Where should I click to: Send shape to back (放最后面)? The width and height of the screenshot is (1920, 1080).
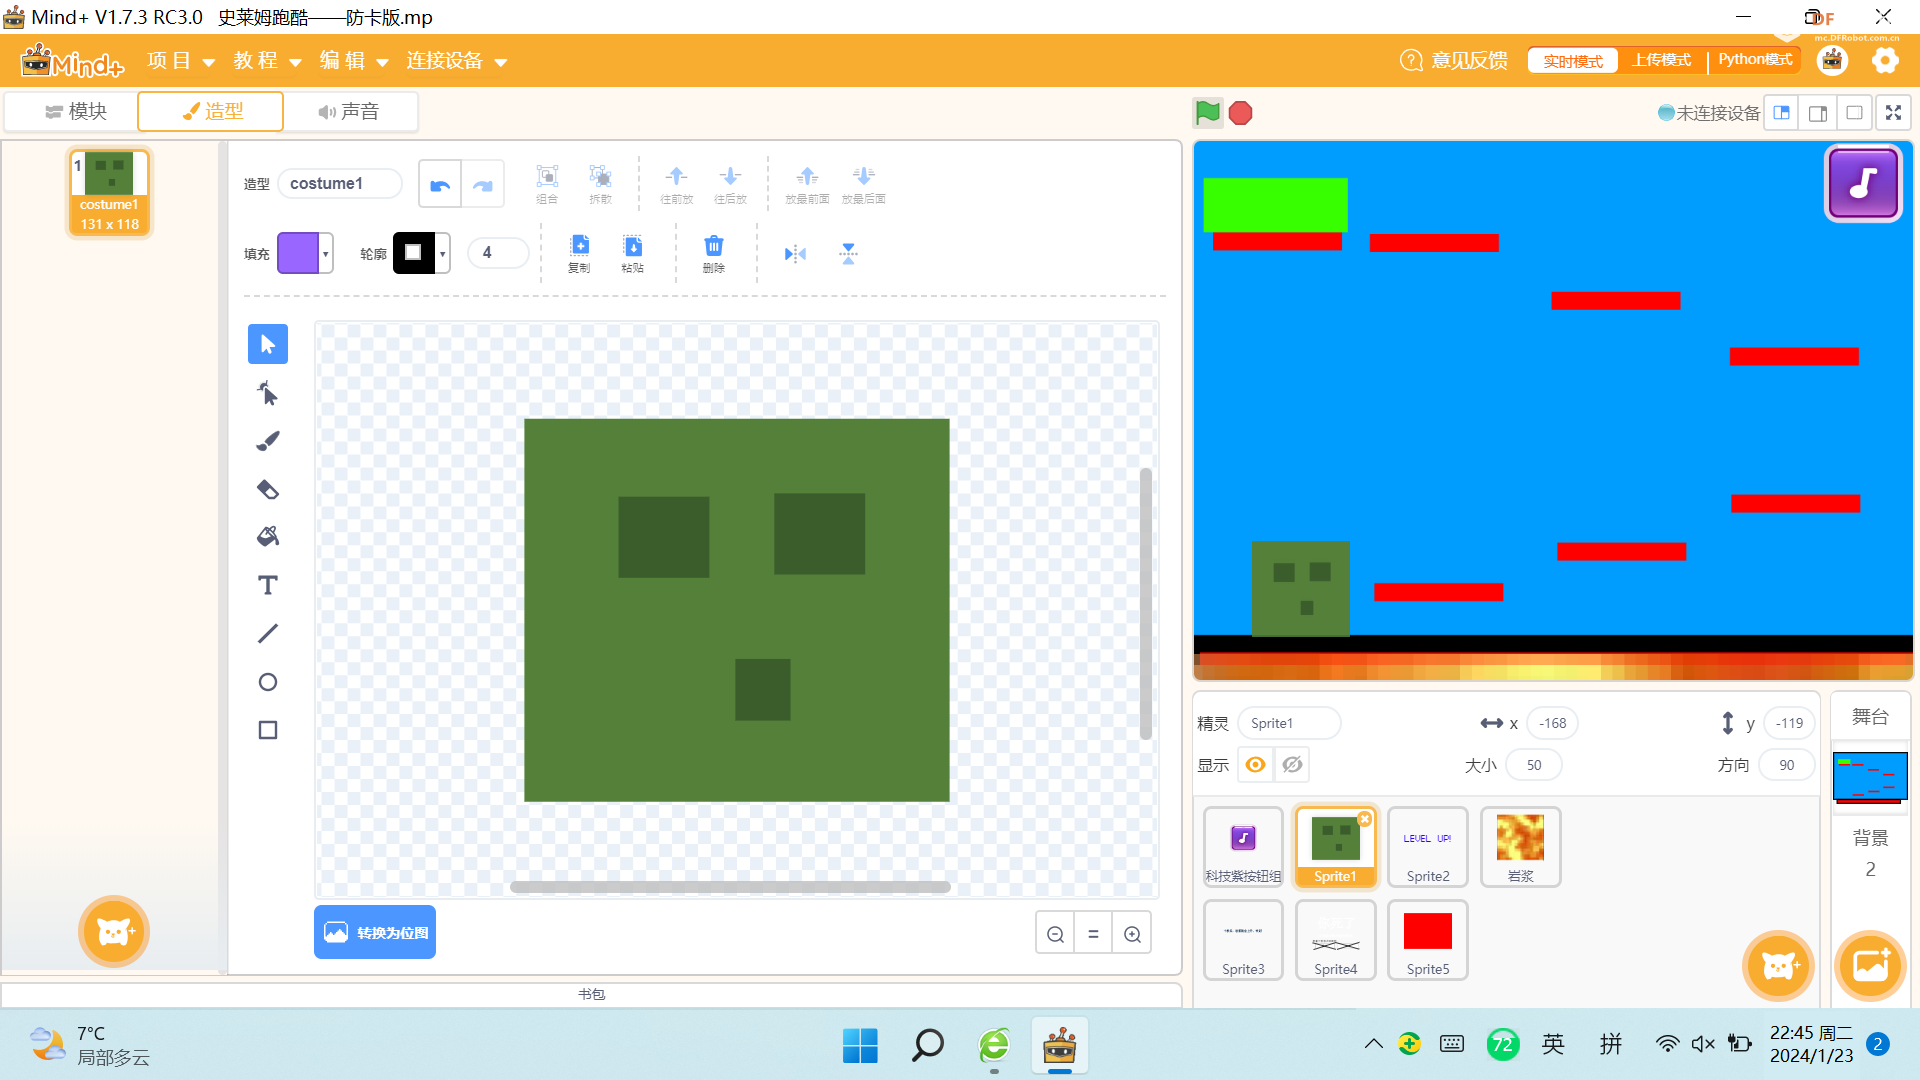click(864, 184)
